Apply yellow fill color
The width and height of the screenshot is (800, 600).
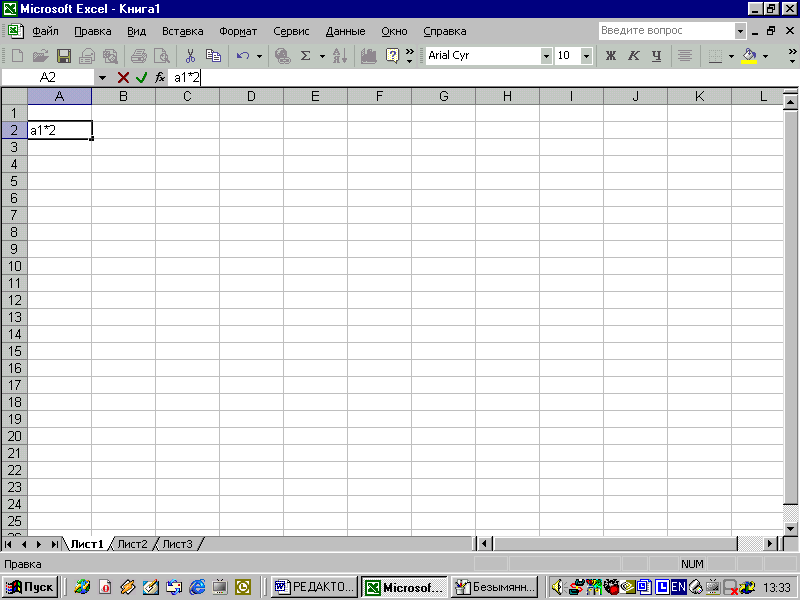tap(749, 55)
